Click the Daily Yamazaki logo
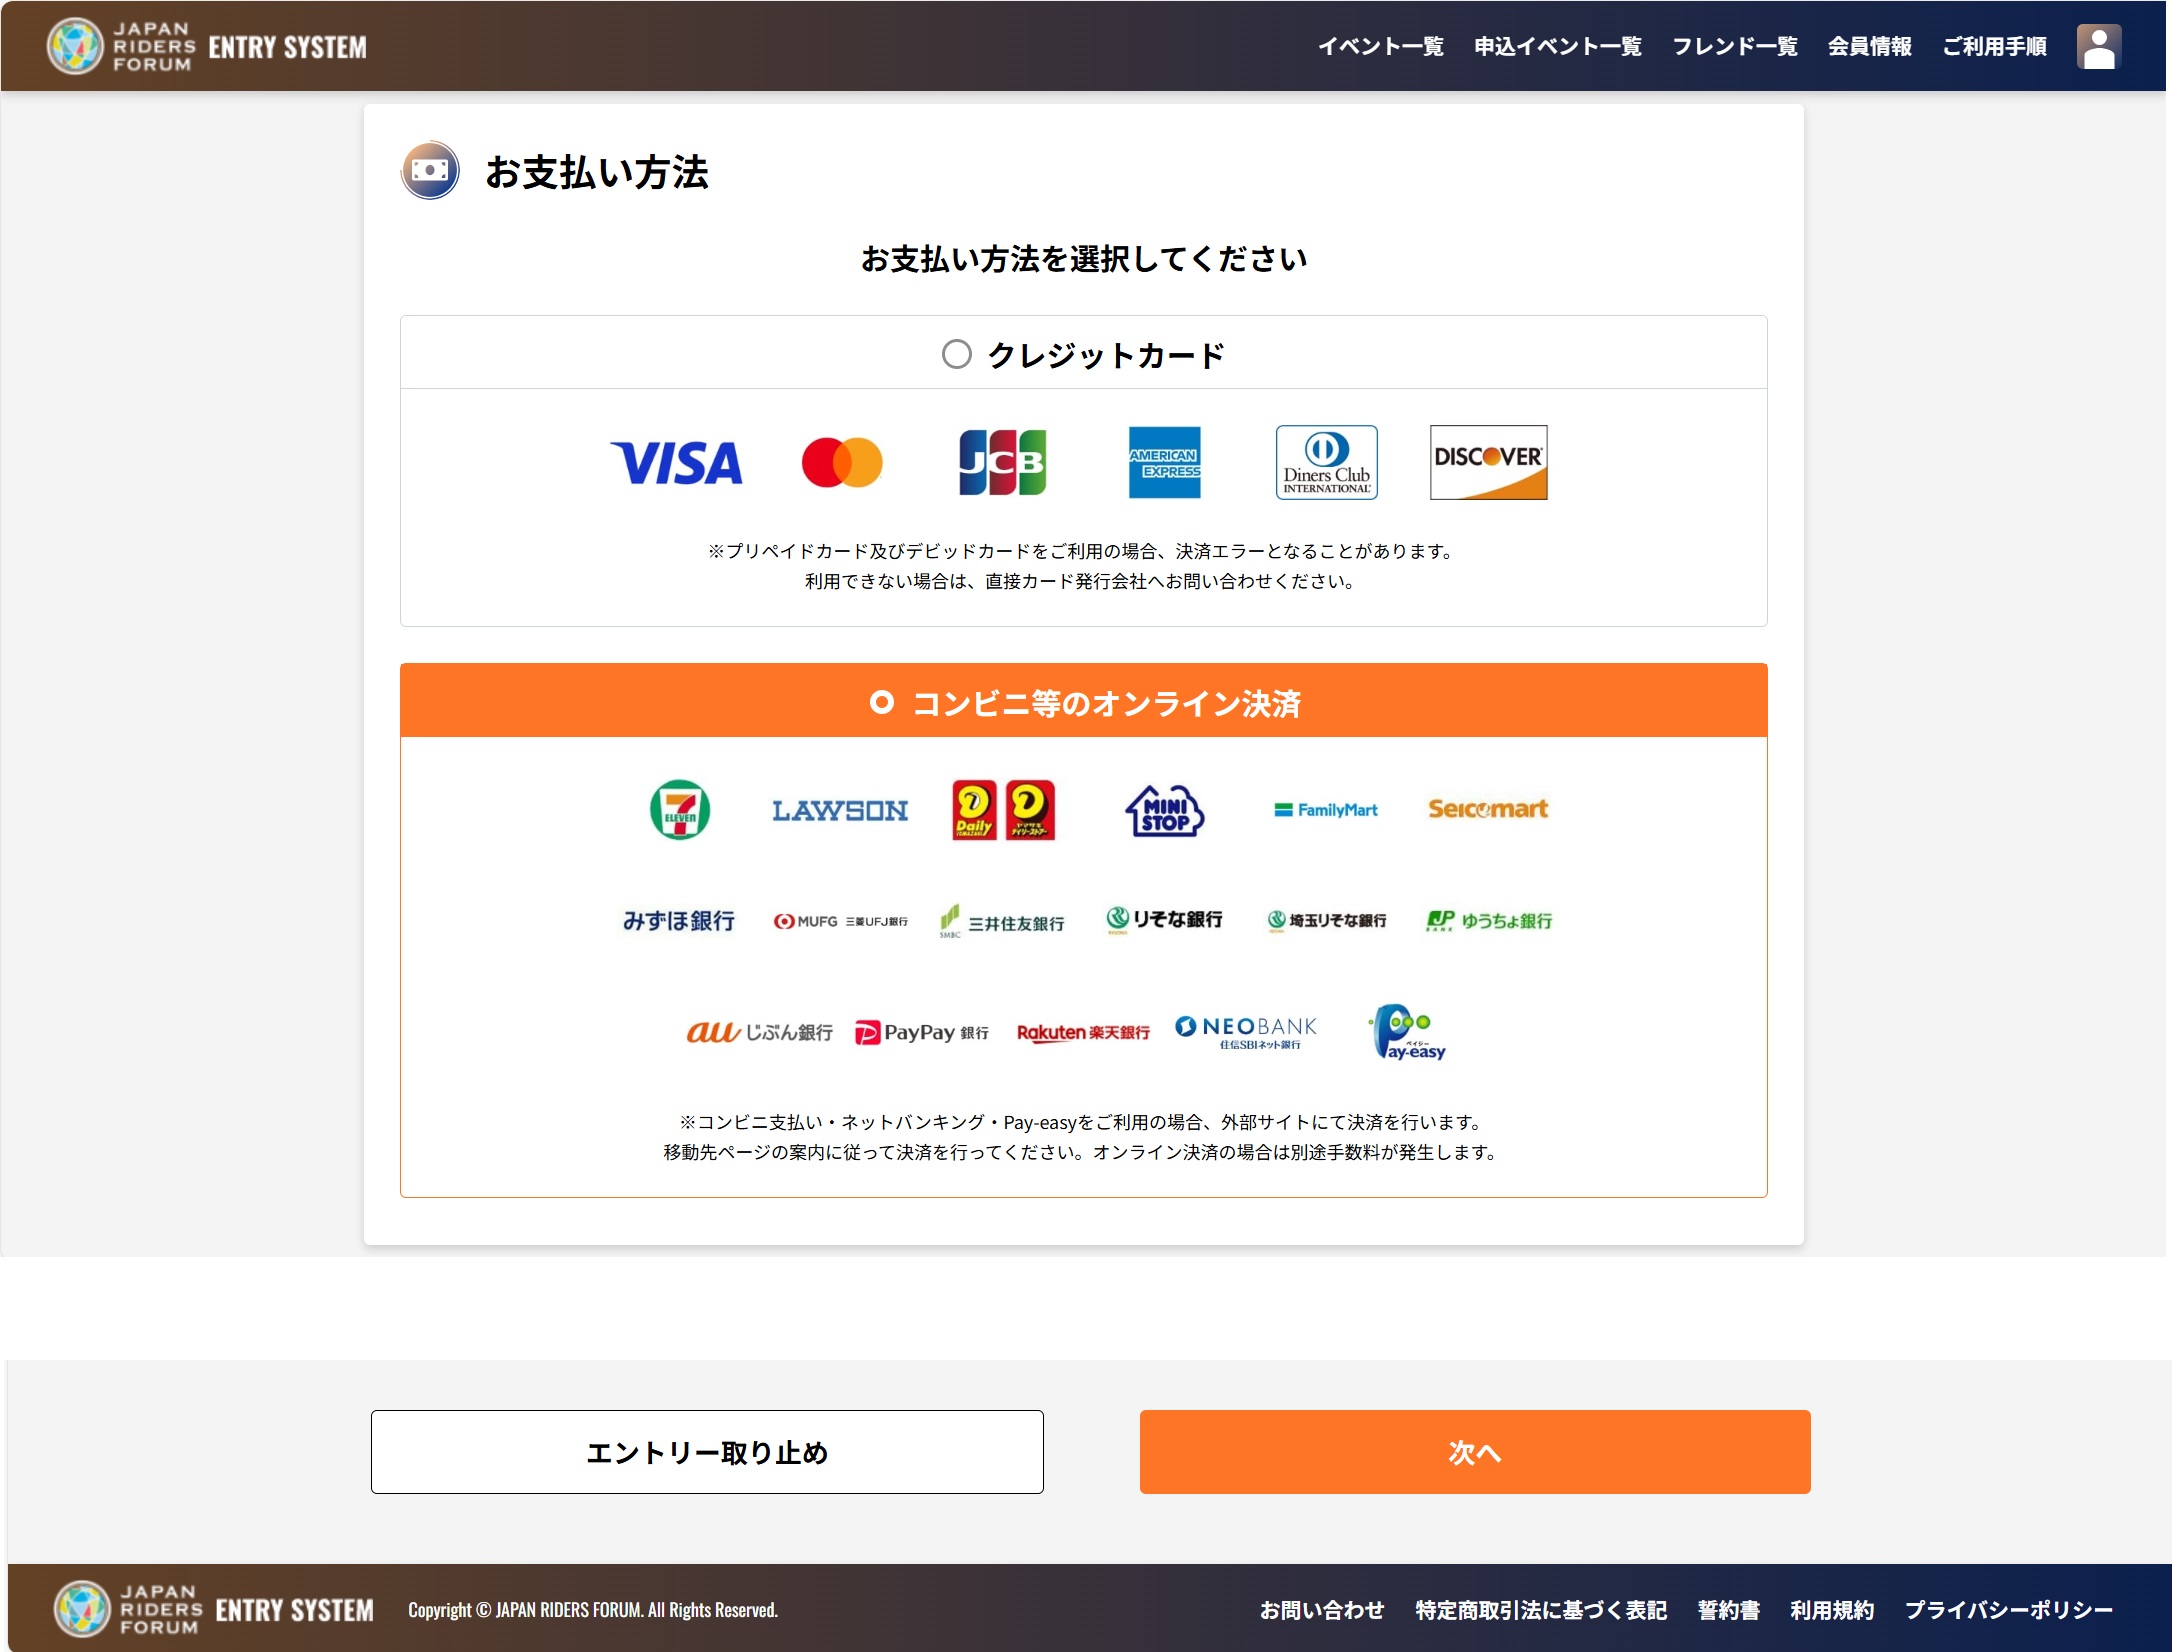This screenshot has width=2172, height=1652. click(1003, 809)
